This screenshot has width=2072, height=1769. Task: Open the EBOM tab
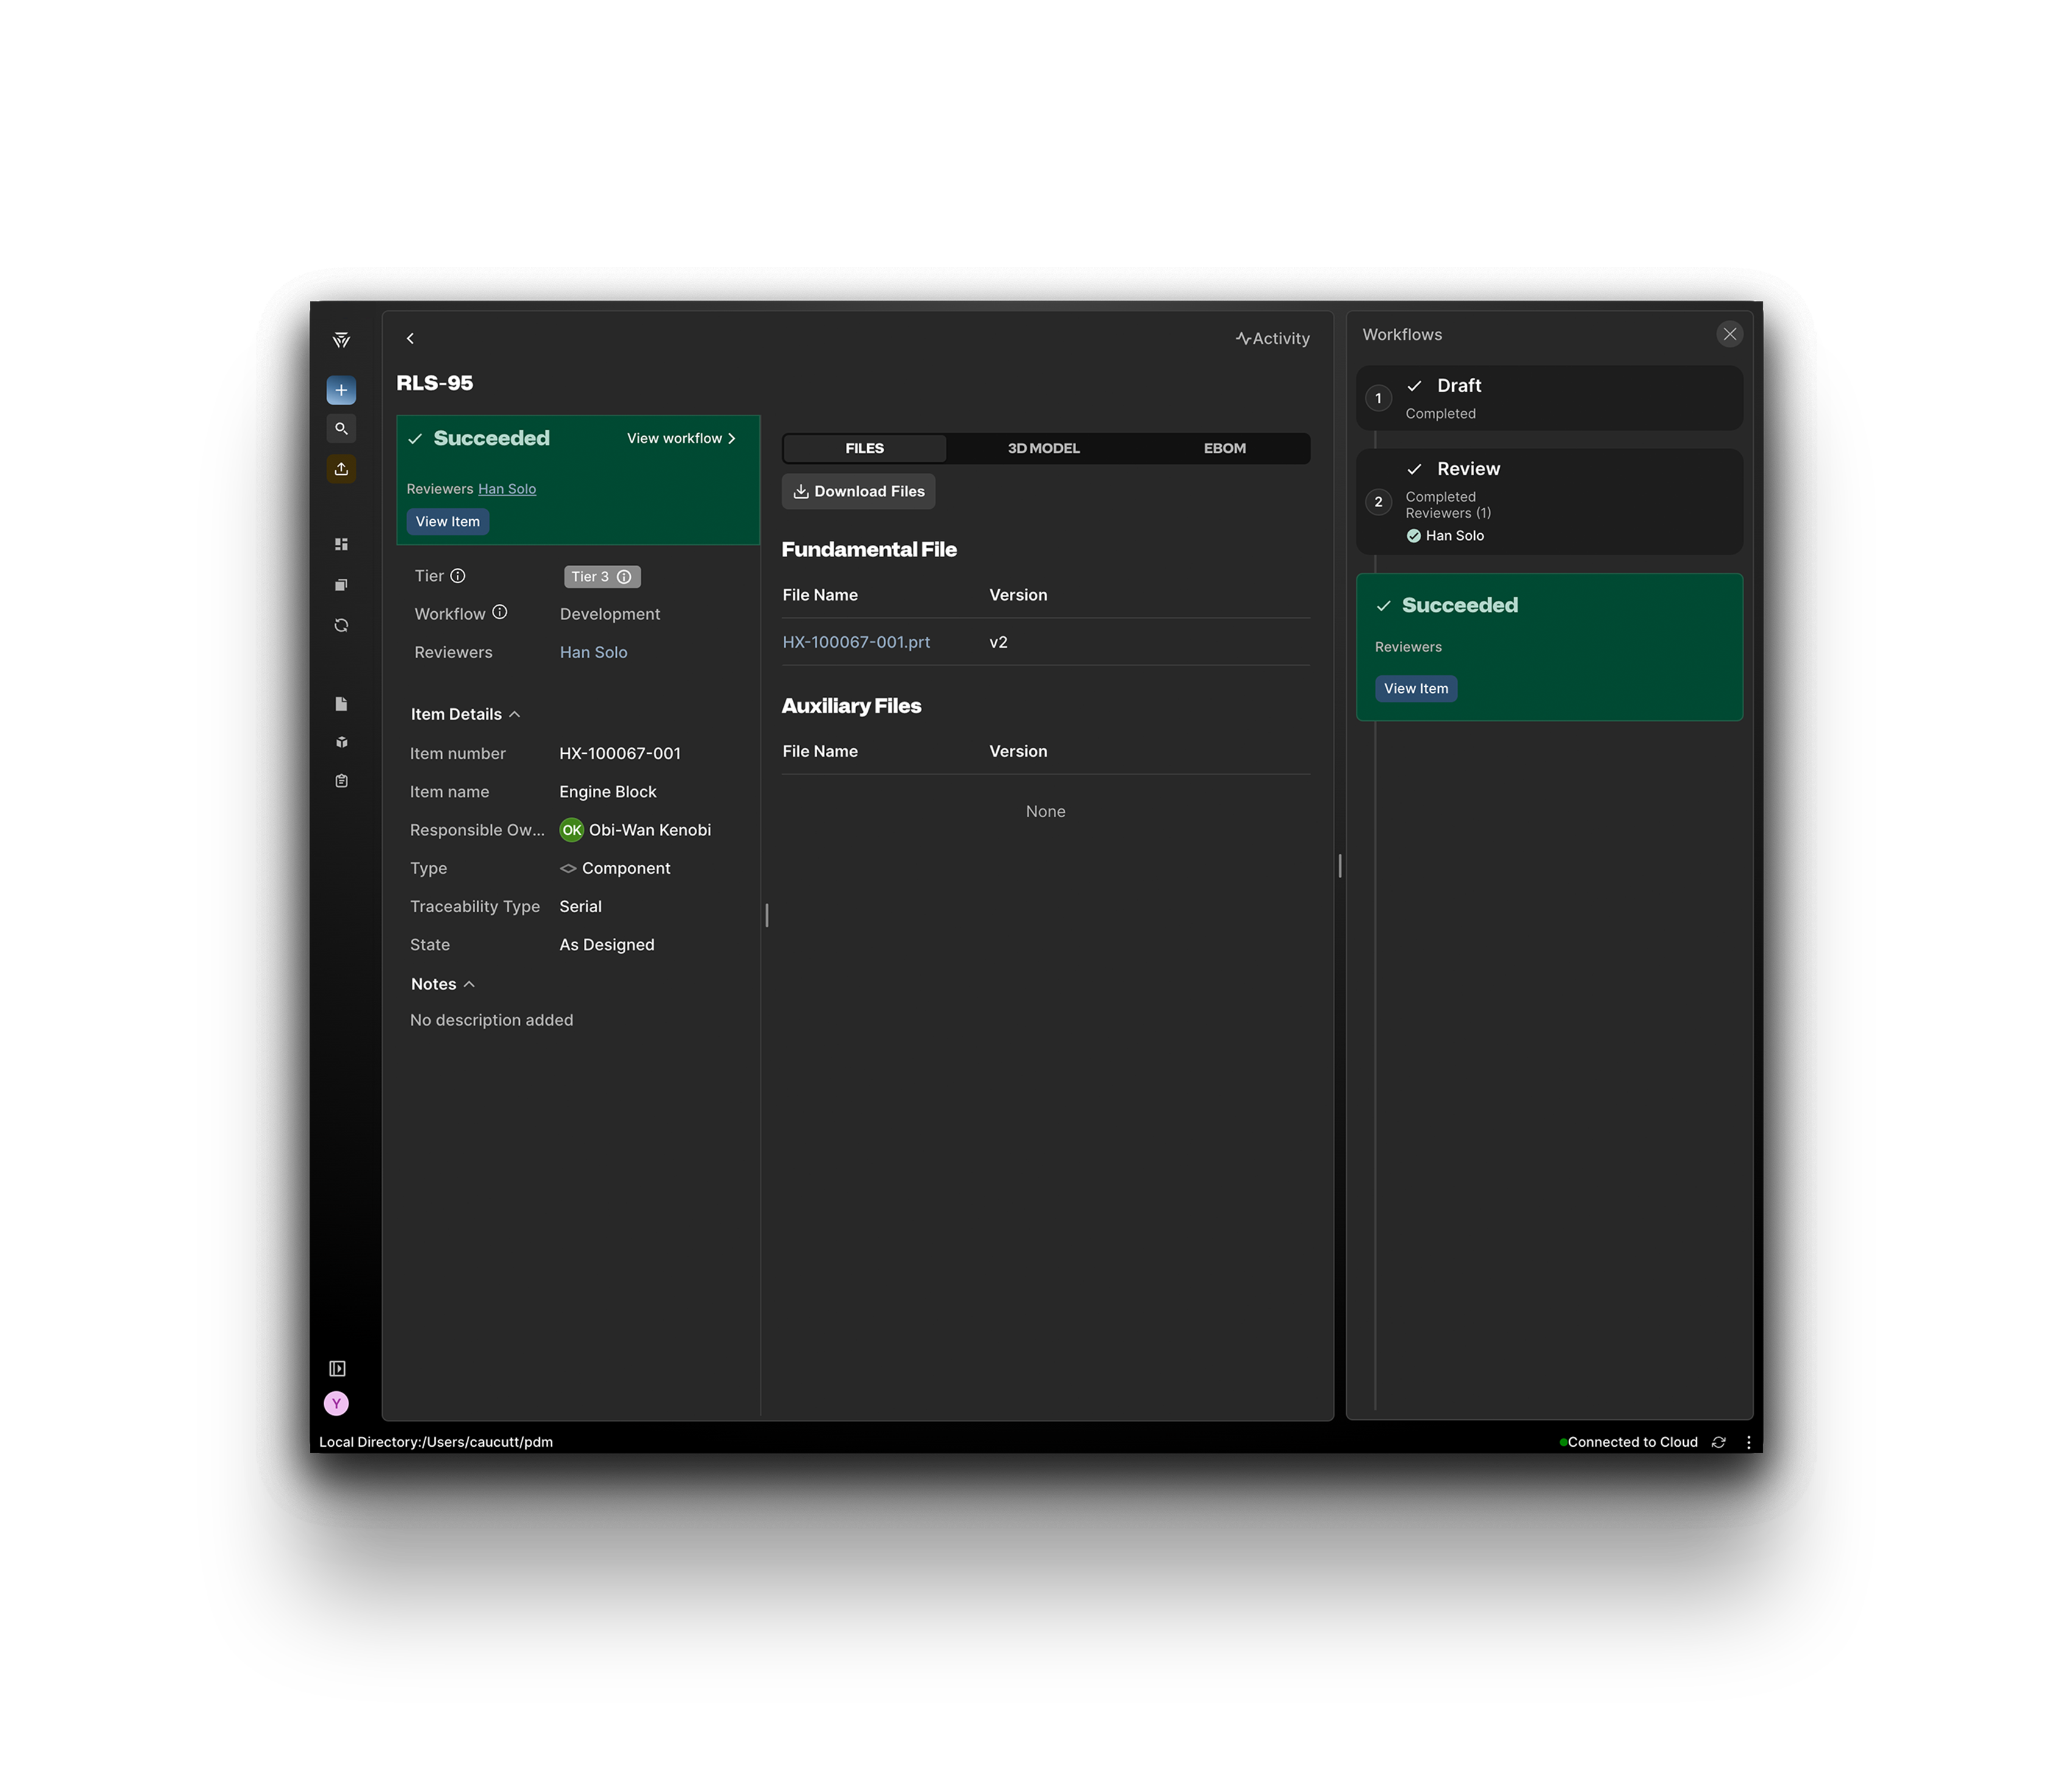pyautogui.click(x=1225, y=448)
